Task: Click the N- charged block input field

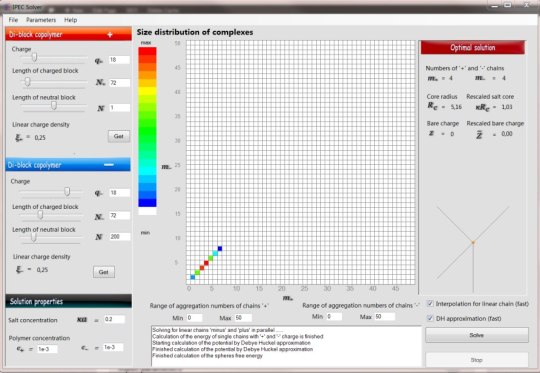Action: (x=120, y=216)
